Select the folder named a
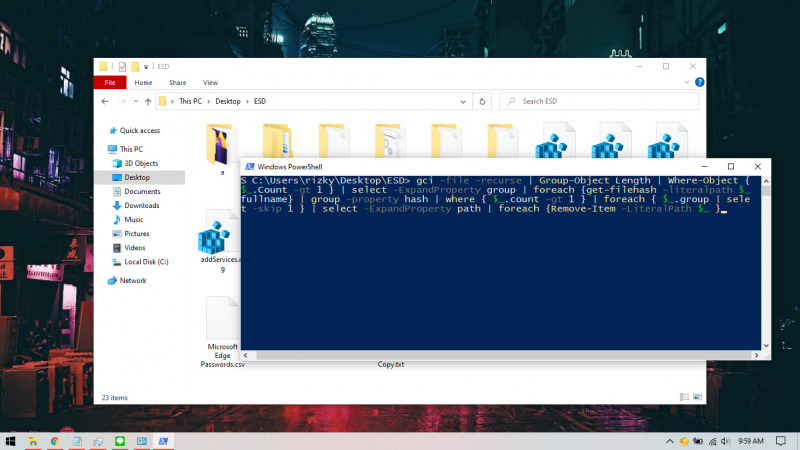Viewport: 800px width, 450px height. click(222, 148)
